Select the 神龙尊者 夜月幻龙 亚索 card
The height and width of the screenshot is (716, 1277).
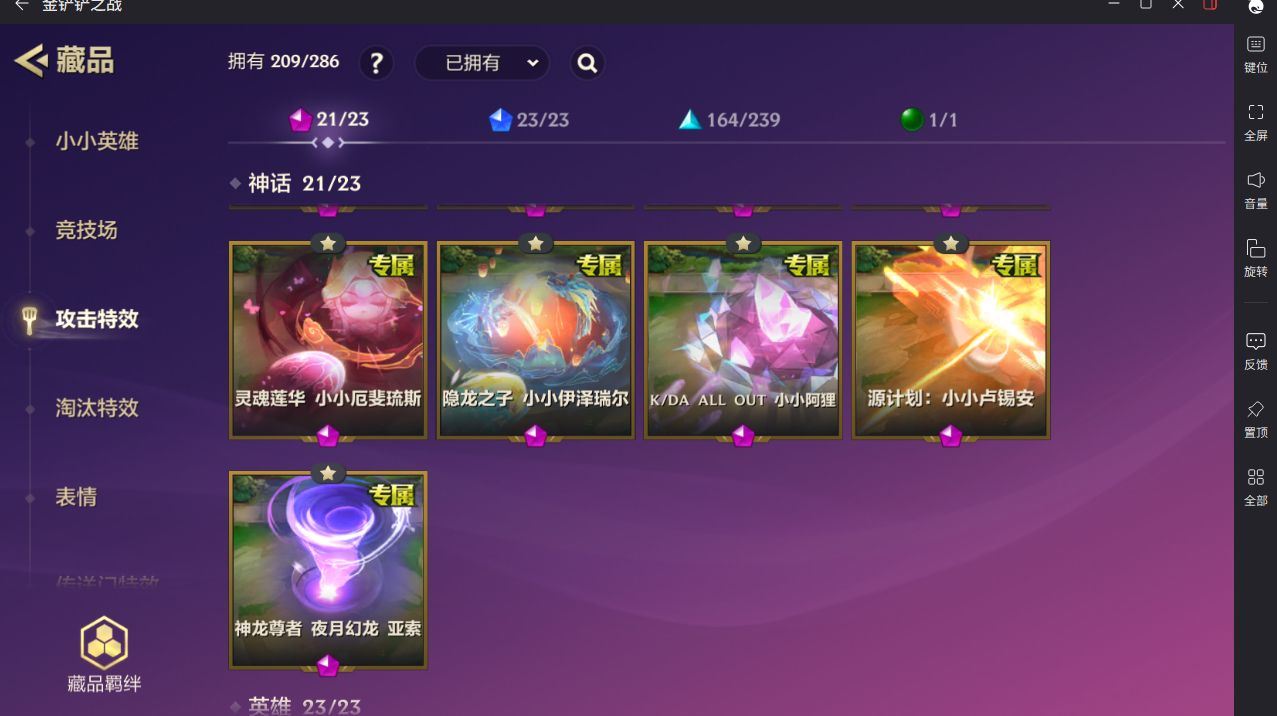click(x=328, y=570)
